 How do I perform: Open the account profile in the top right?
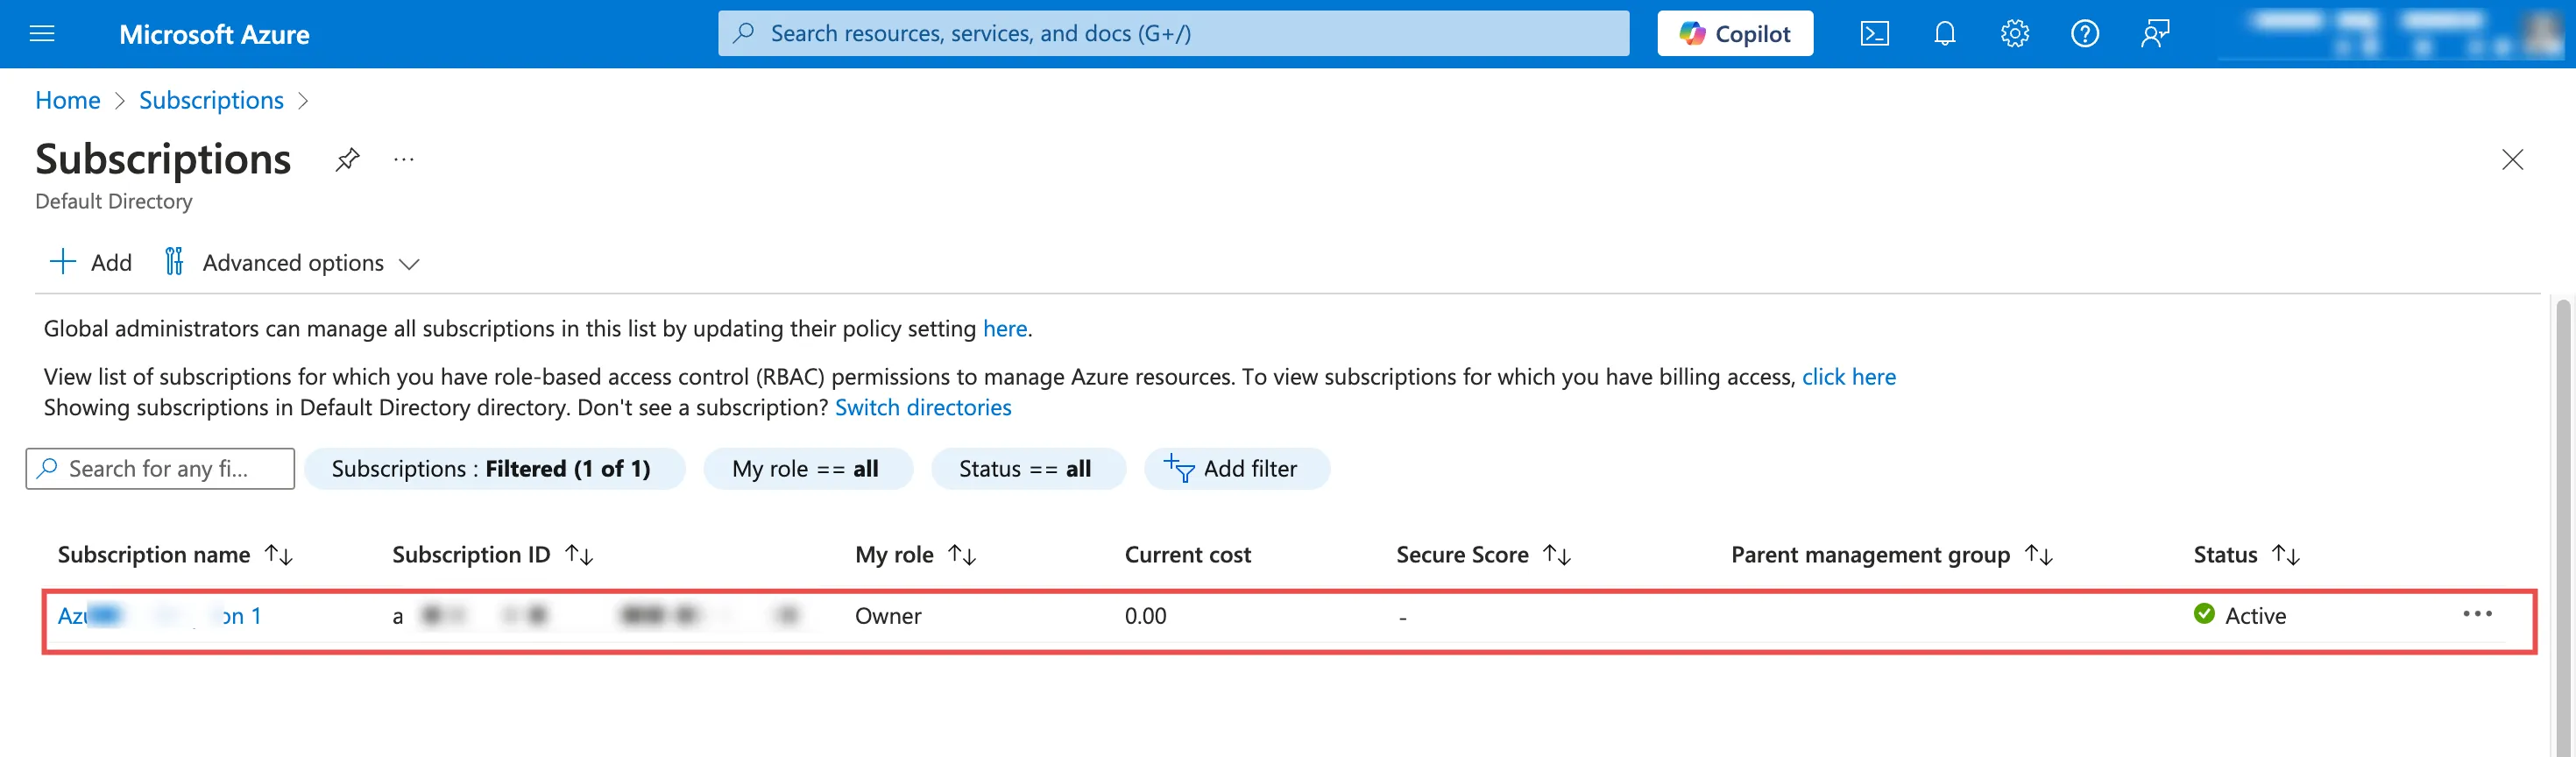2395,34
